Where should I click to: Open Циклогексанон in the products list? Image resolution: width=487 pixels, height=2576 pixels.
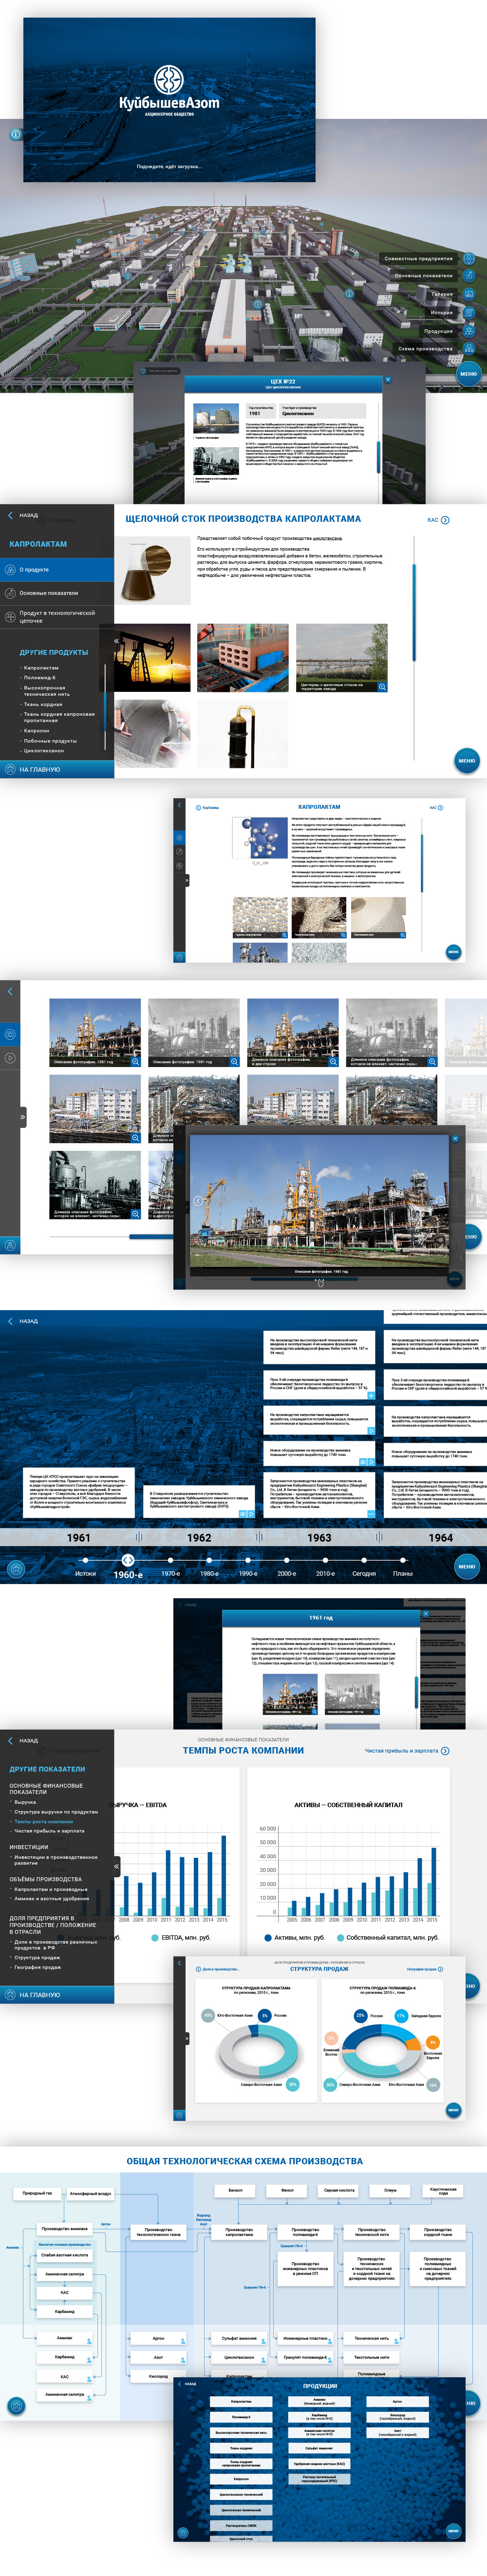[44, 750]
